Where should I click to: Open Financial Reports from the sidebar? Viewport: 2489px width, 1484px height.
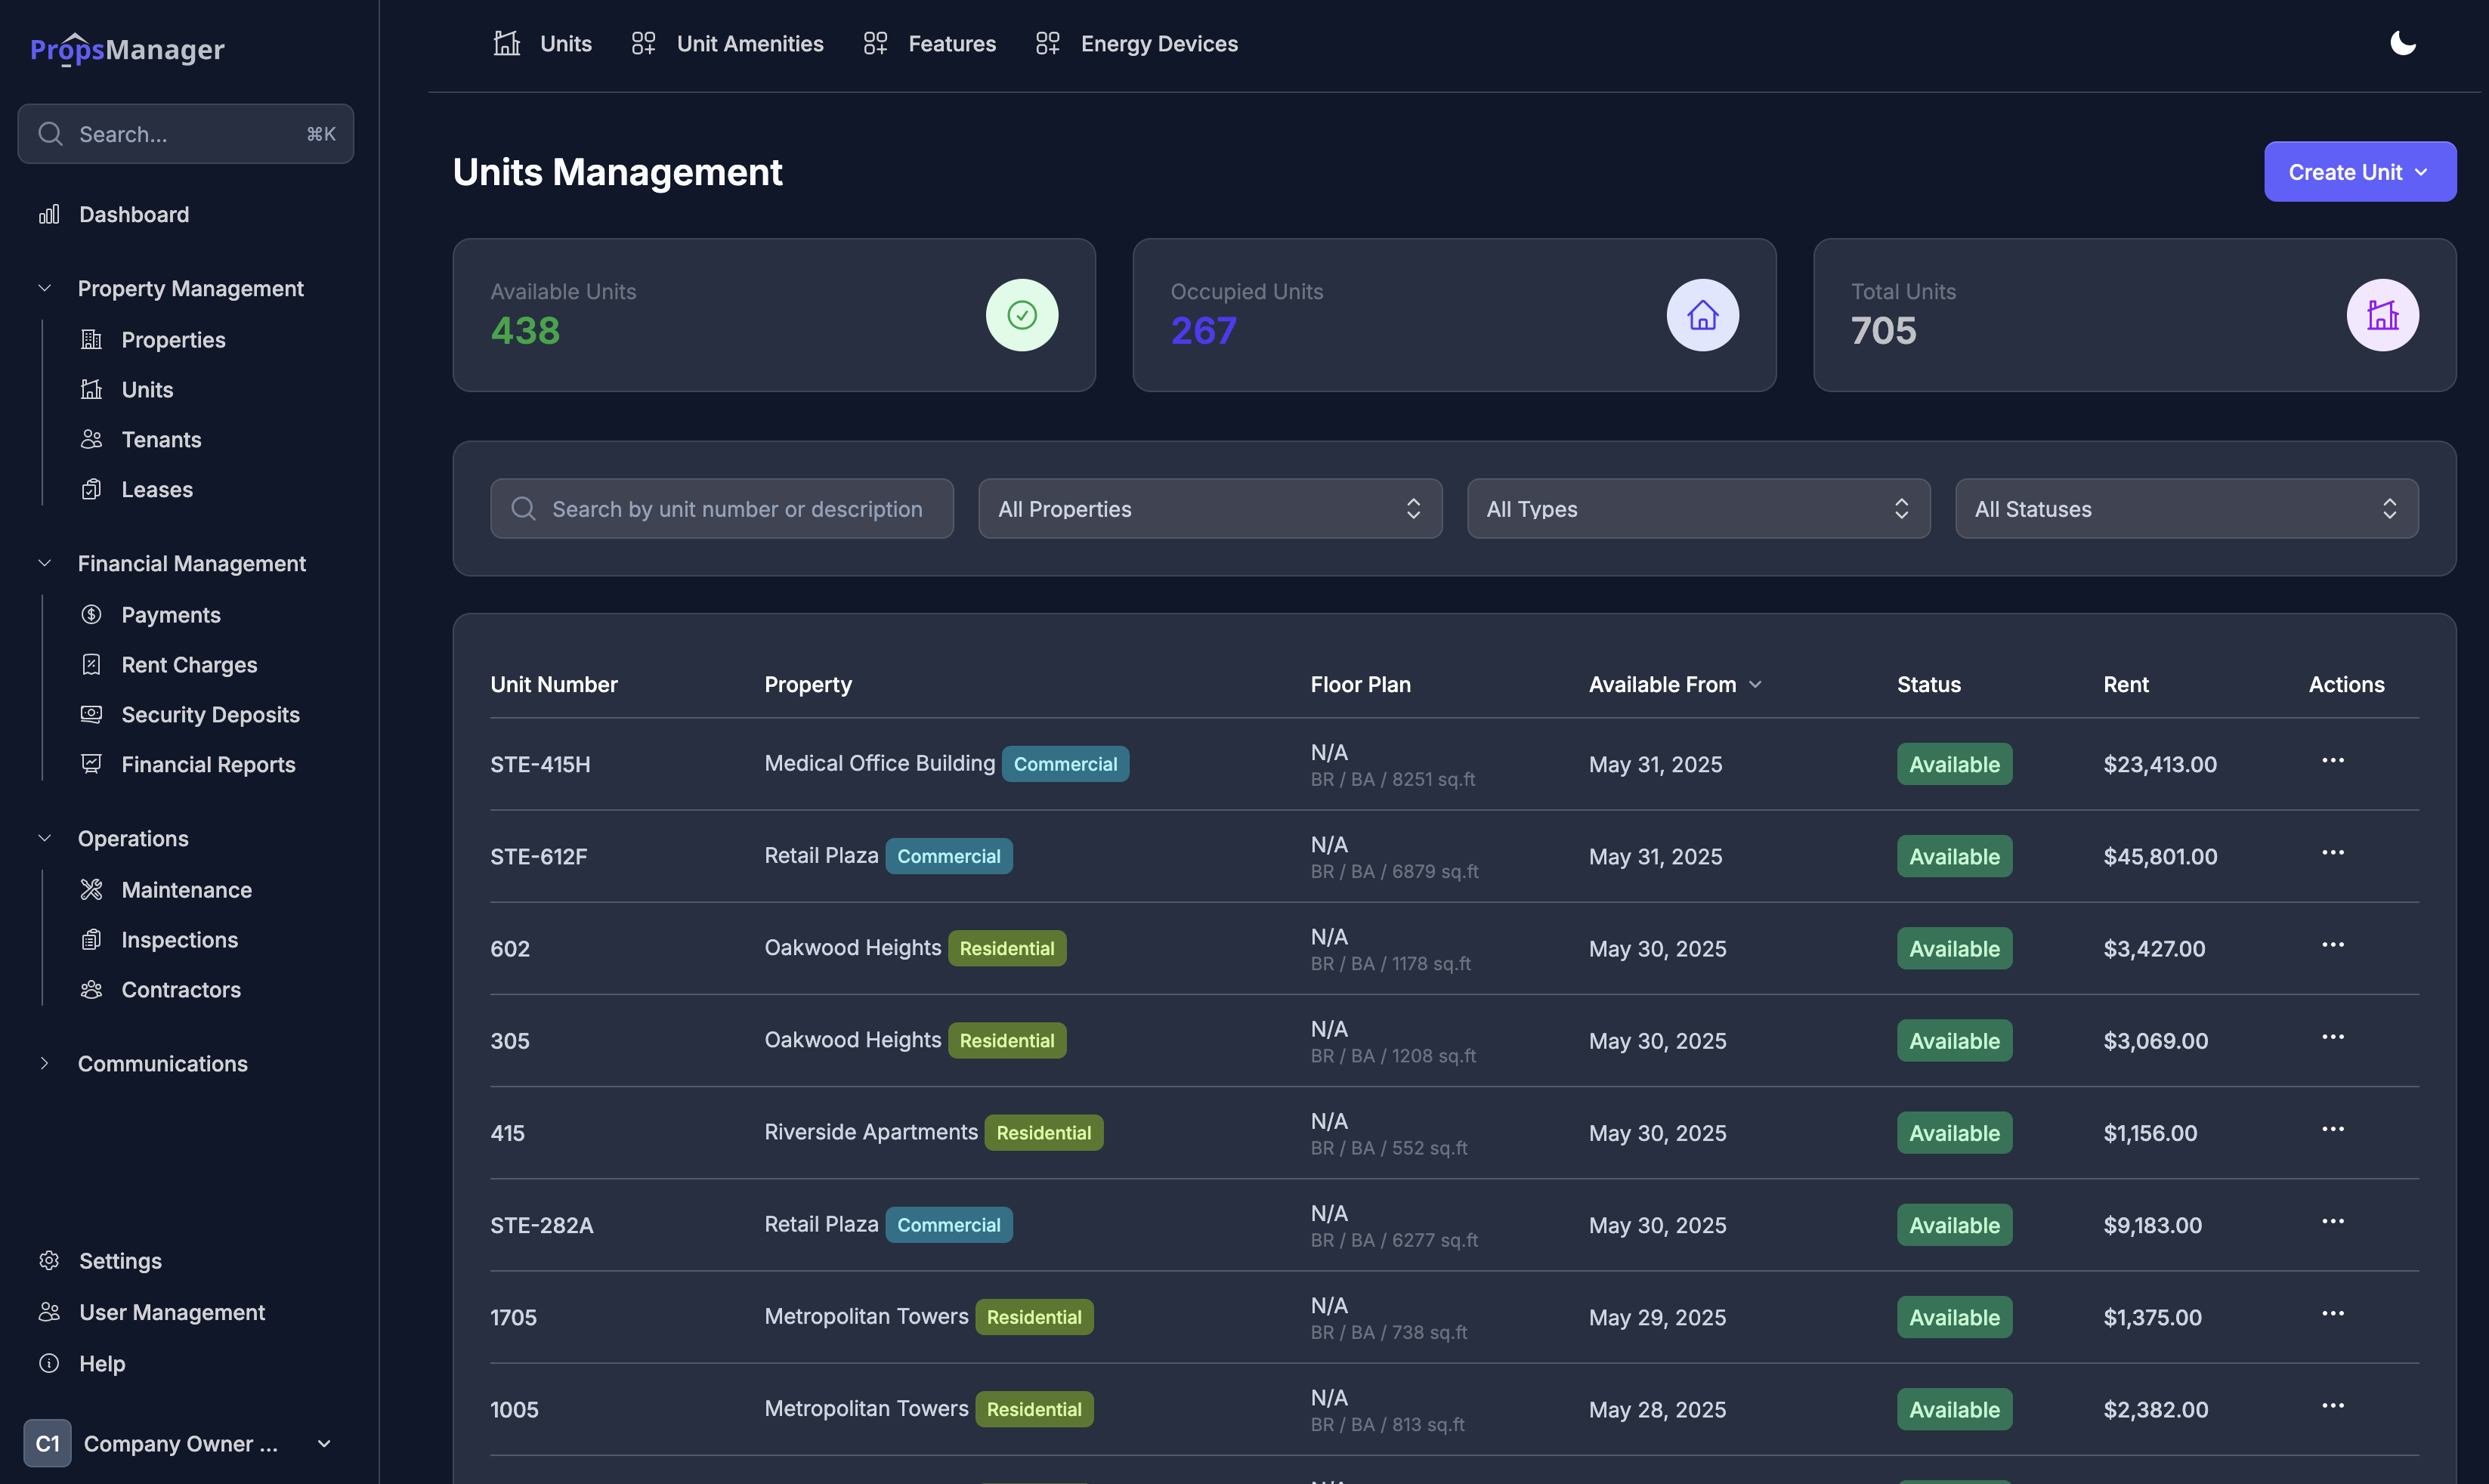[x=91, y=763]
